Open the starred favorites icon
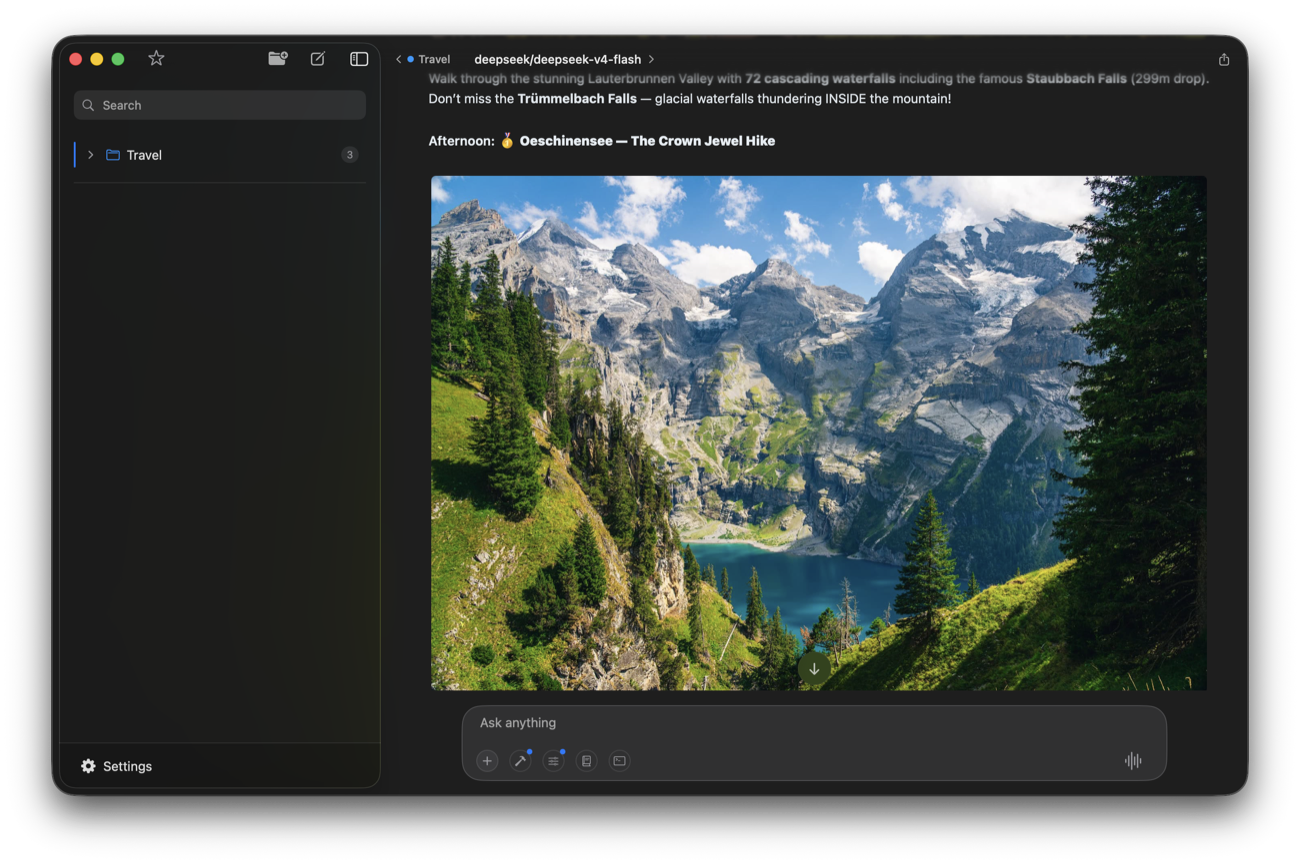 pyautogui.click(x=156, y=59)
